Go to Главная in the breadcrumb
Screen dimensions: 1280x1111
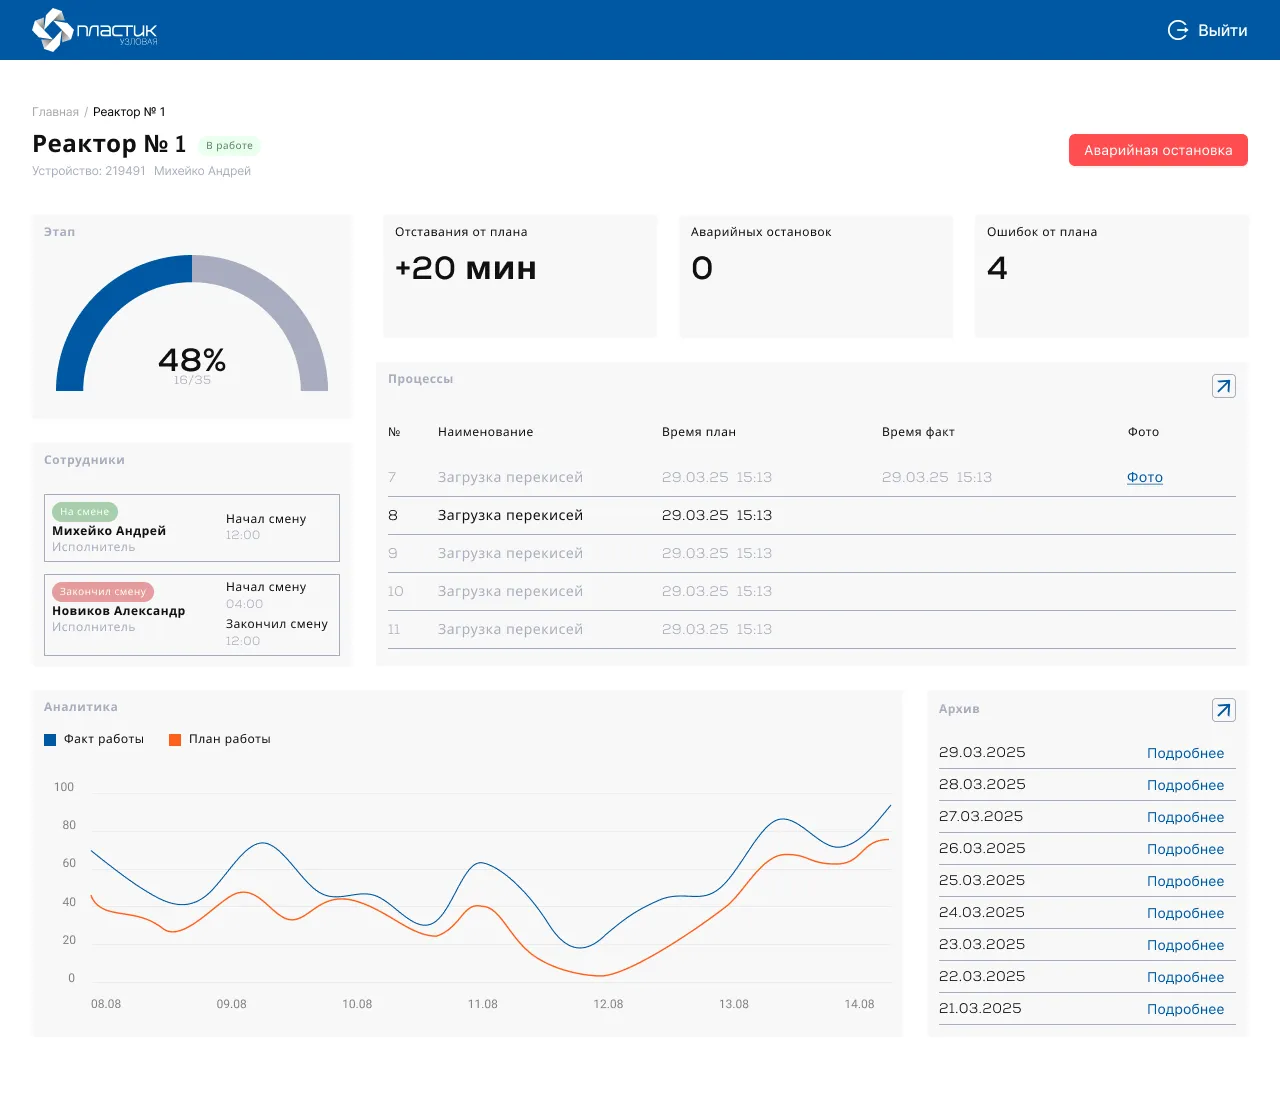point(55,112)
